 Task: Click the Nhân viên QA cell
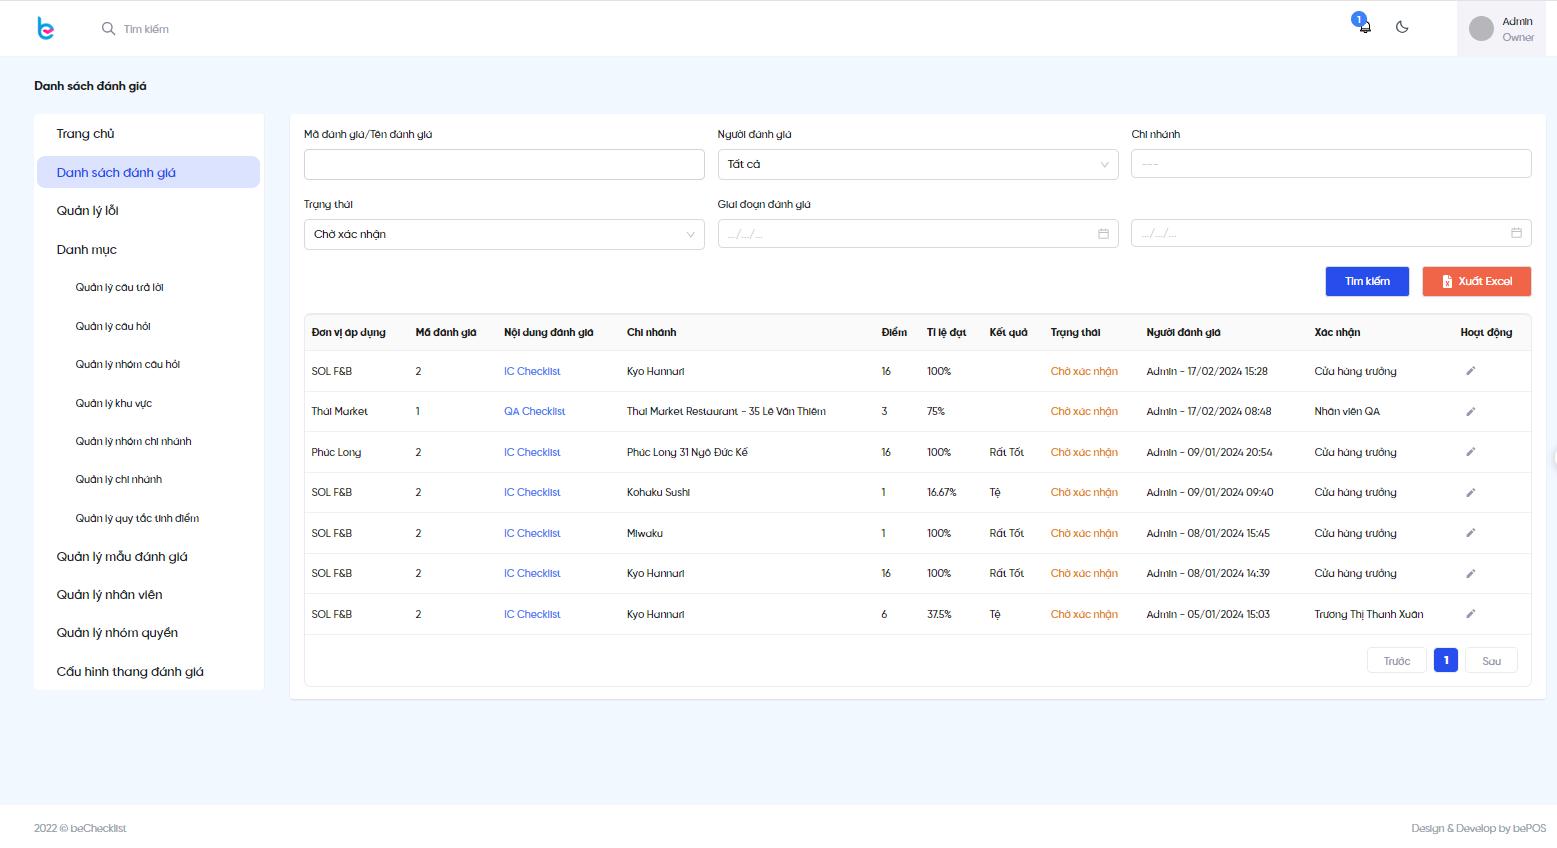point(1346,411)
